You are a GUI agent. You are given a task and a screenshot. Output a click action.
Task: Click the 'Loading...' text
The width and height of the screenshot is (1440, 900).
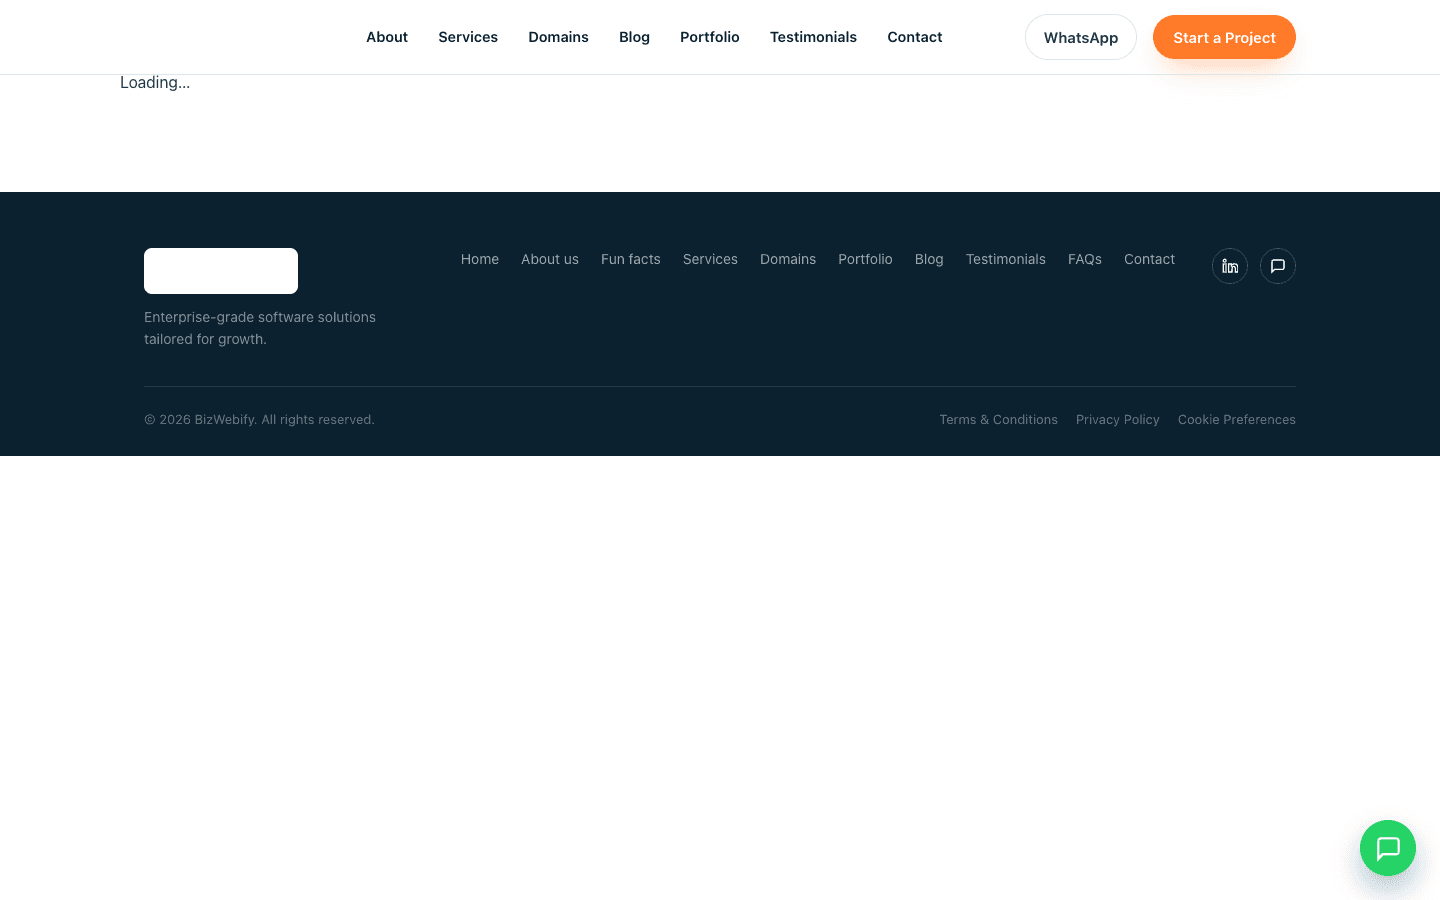click(155, 83)
